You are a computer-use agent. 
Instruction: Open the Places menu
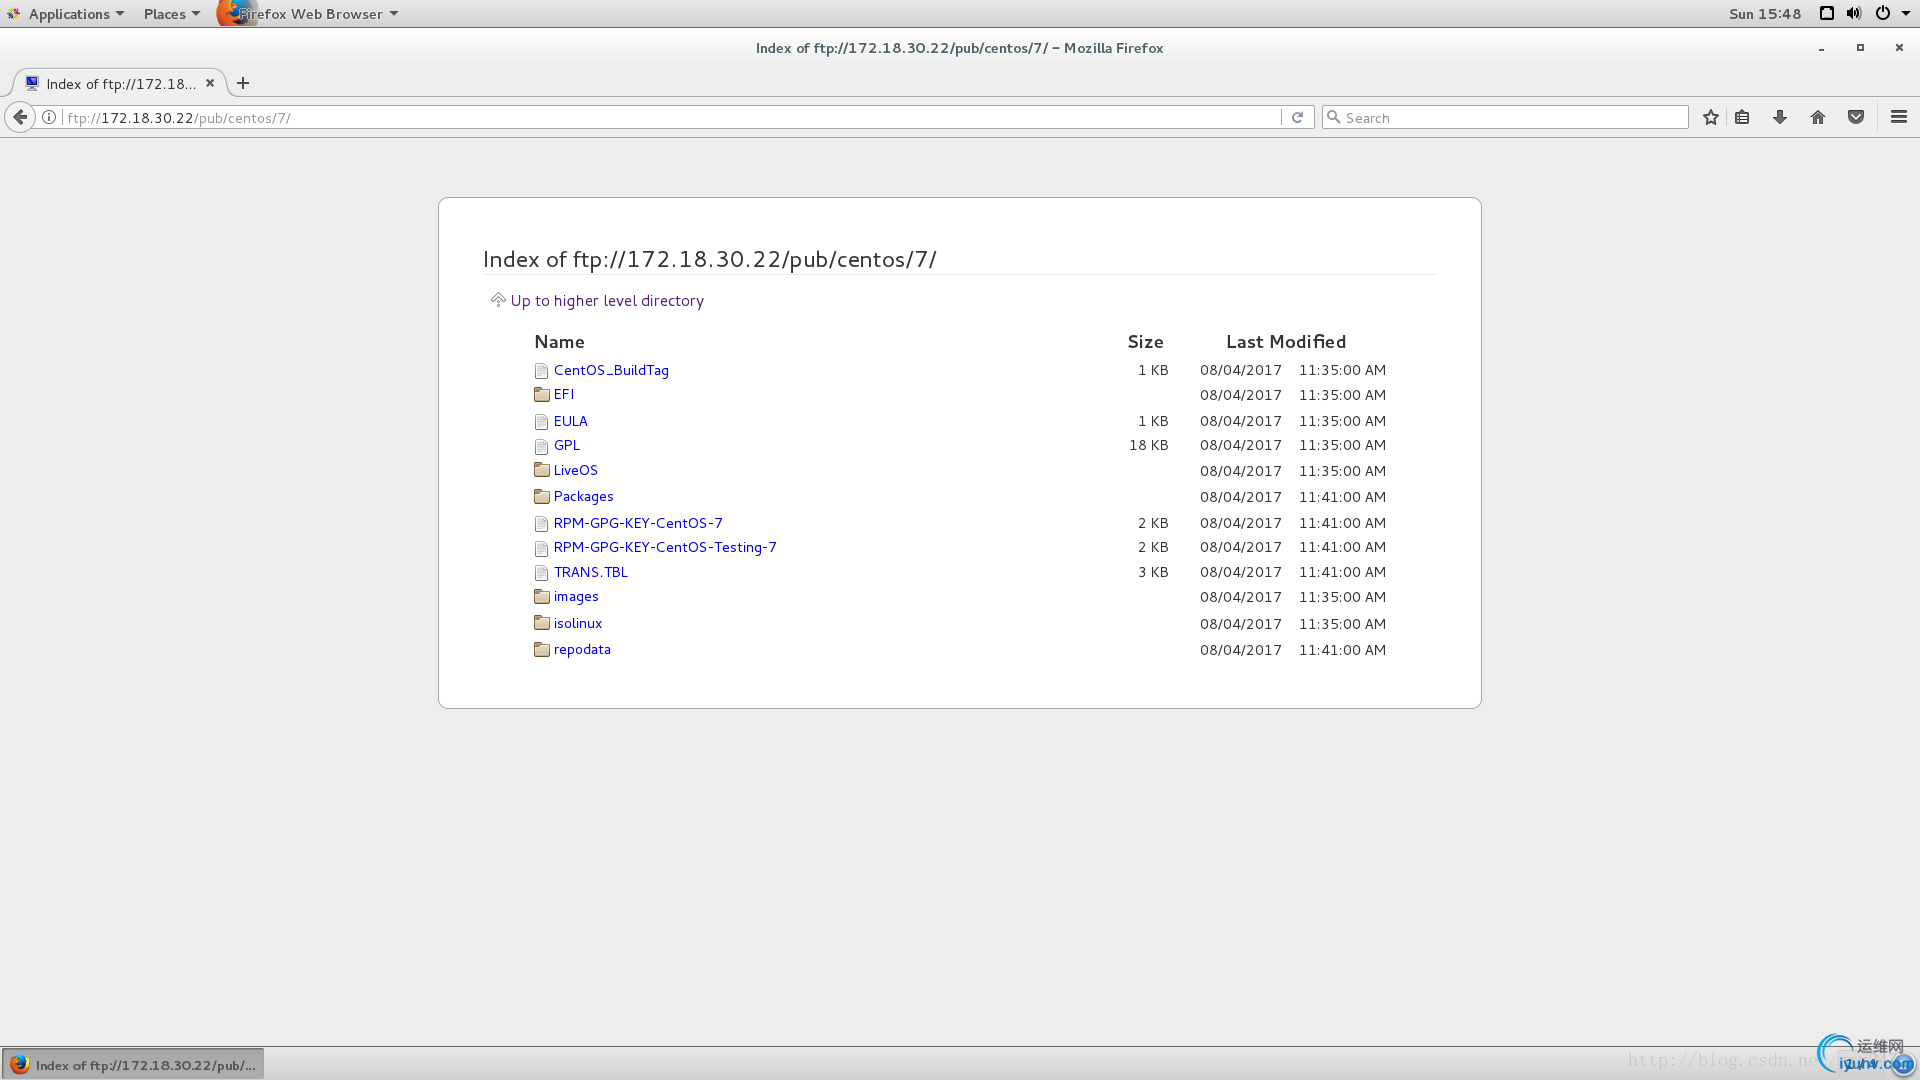click(x=171, y=13)
